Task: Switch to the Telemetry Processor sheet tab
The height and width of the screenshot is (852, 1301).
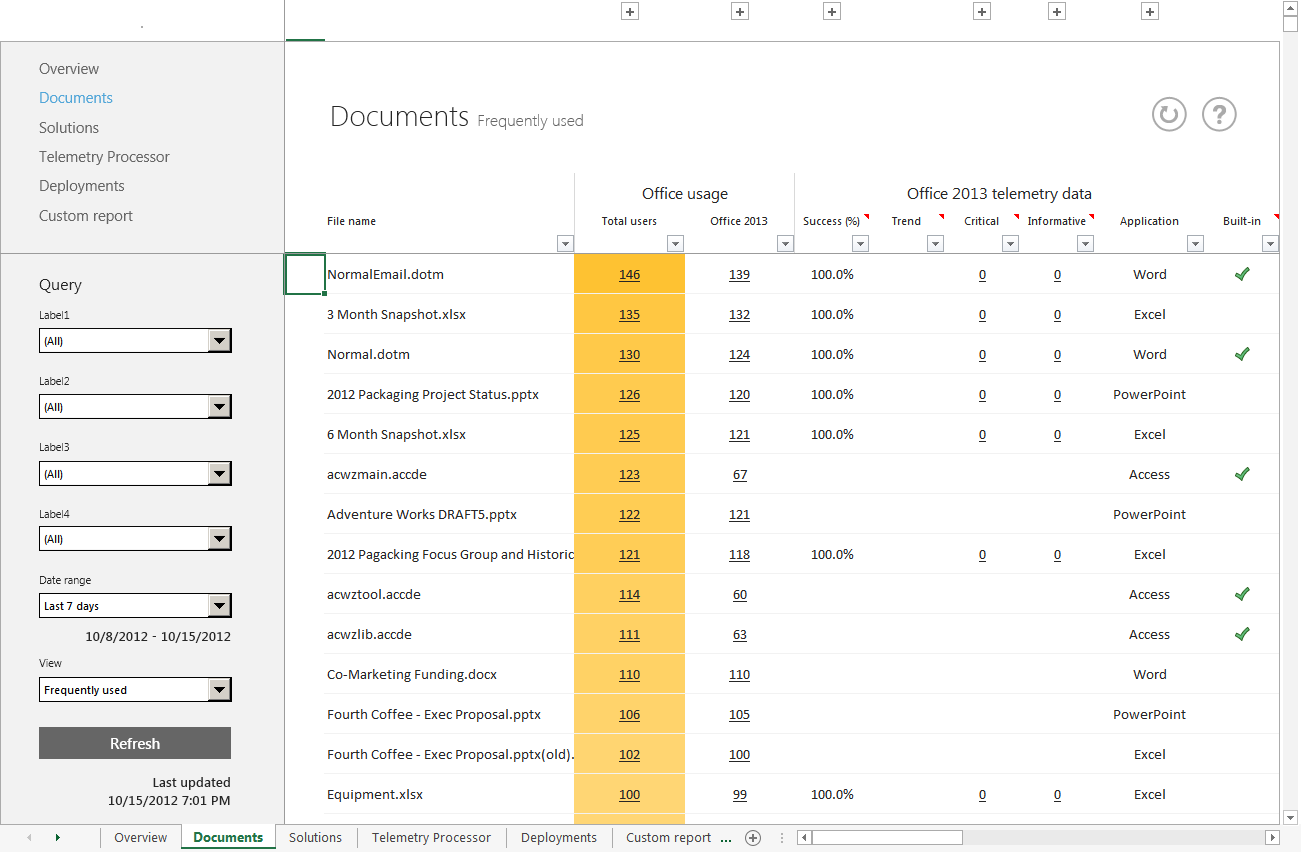Action: pos(431,838)
